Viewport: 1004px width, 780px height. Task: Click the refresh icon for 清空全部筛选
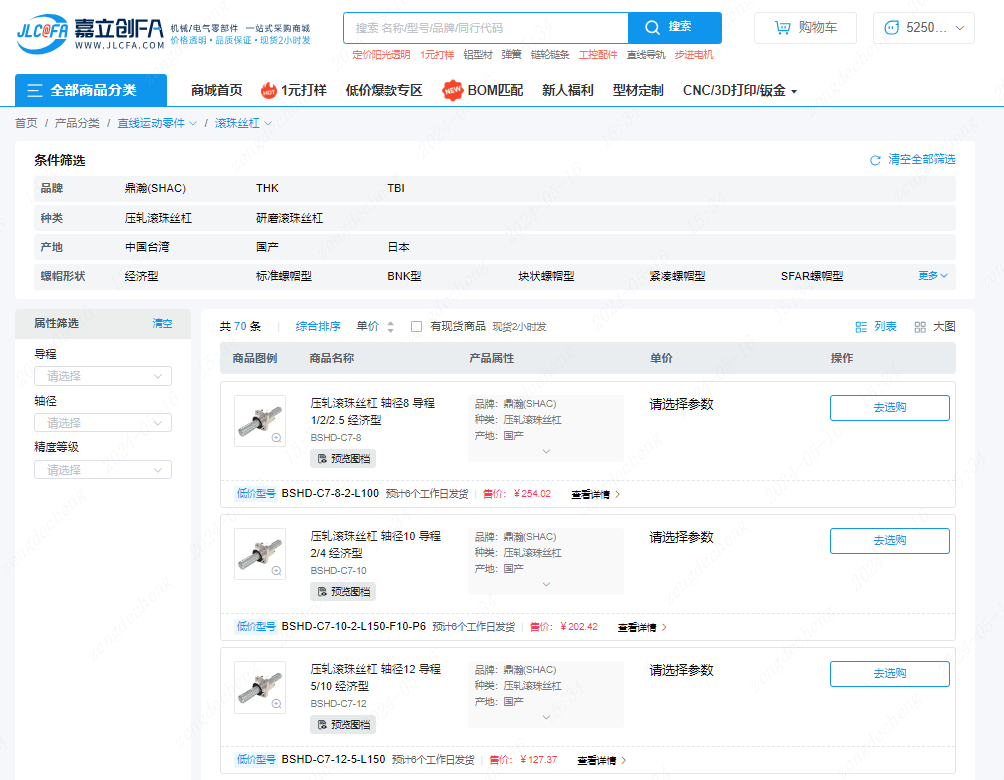pyautogui.click(x=875, y=160)
